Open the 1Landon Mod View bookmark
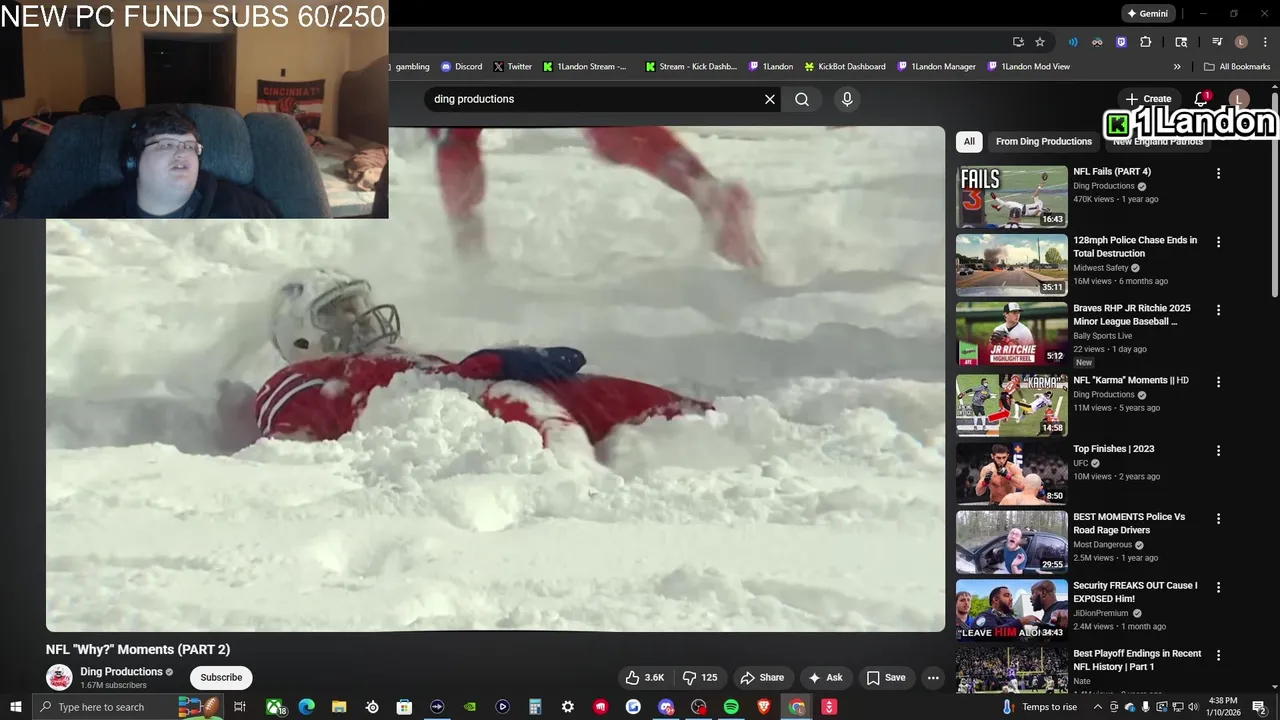The height and width of the screenshot is (720, 1280). point(1028,67)
